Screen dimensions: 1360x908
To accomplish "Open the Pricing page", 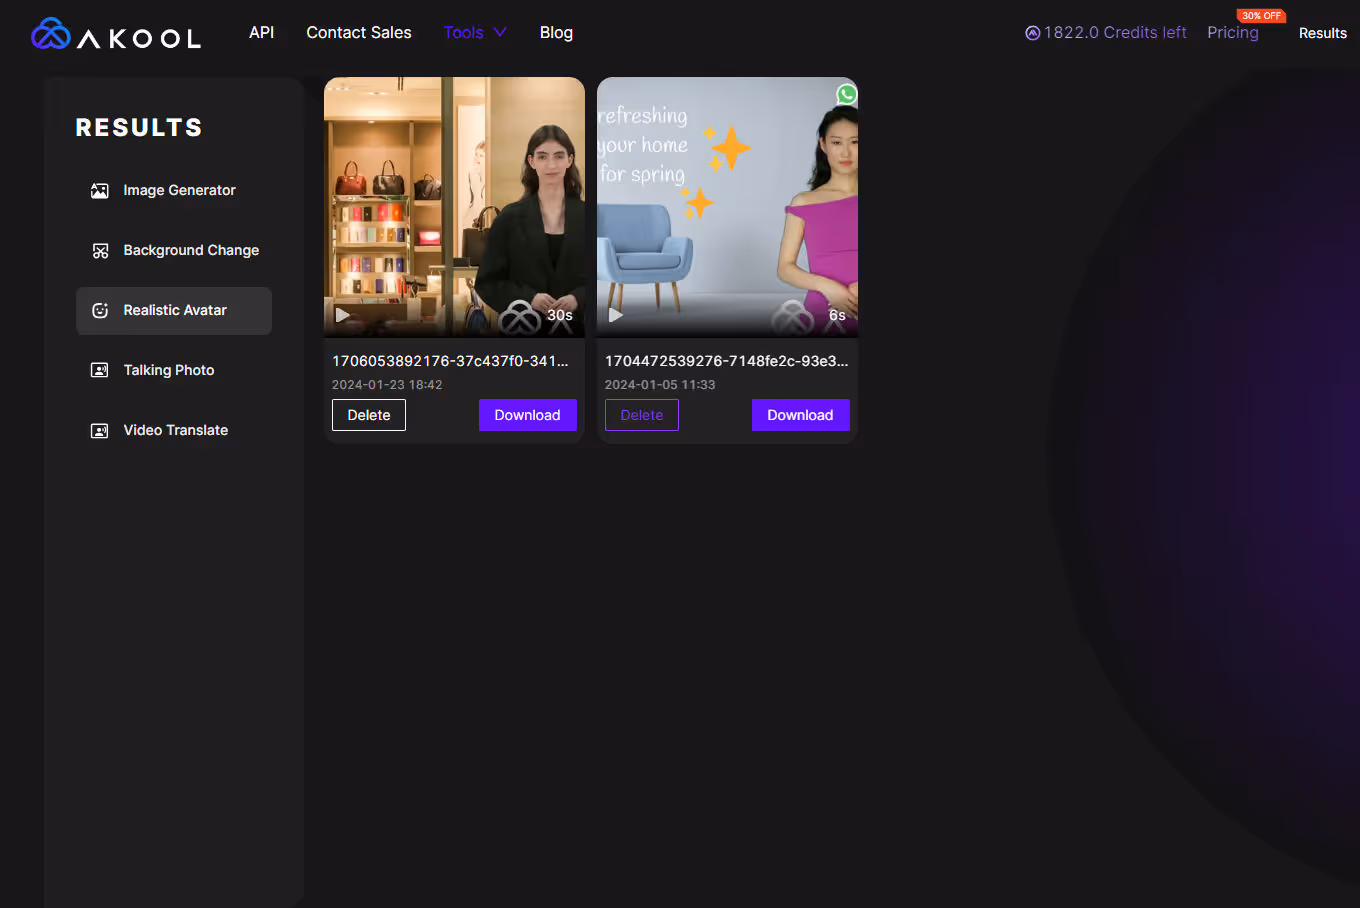I will [1233, 32].
